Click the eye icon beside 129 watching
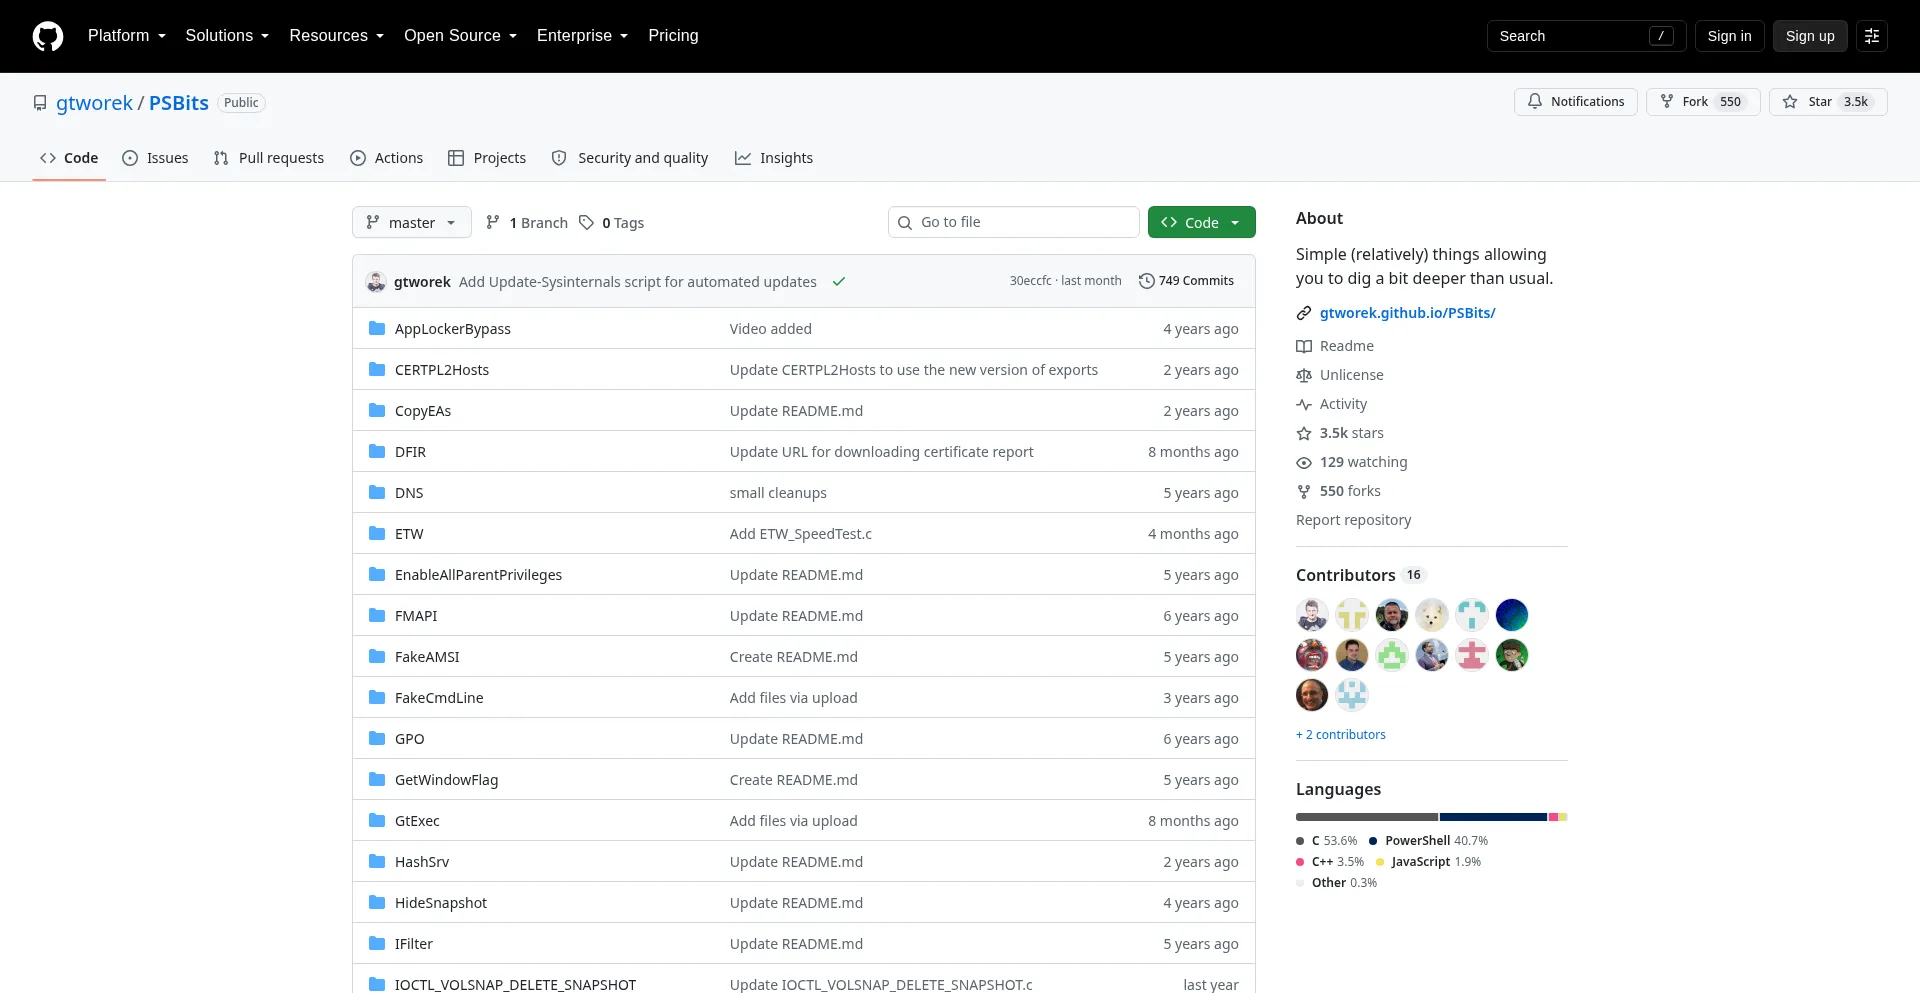 tap(1304, 462)
